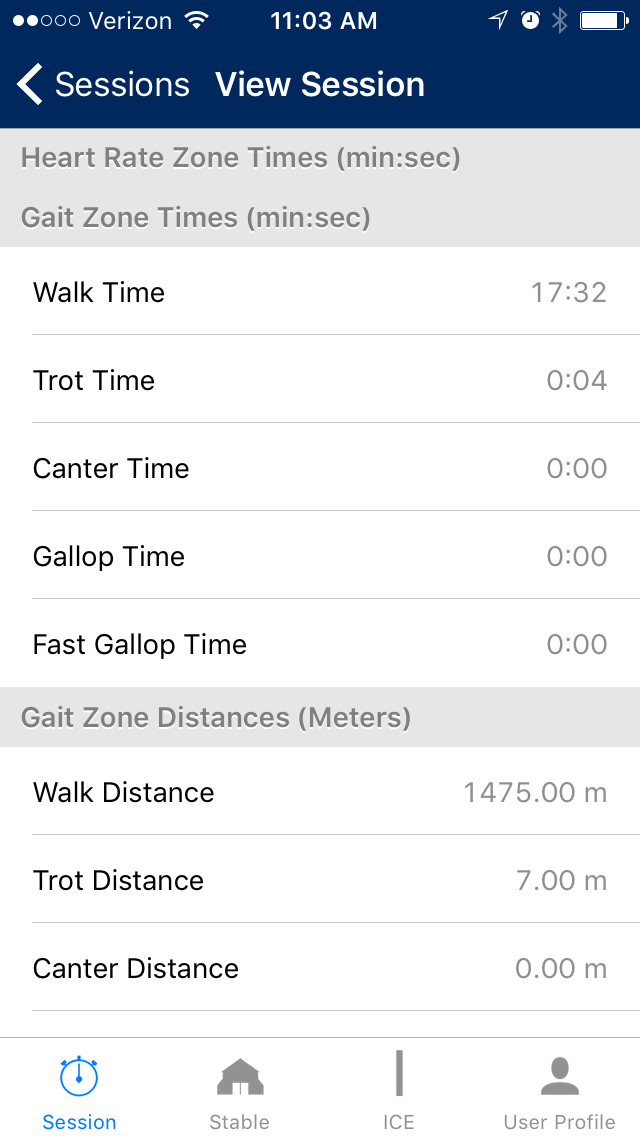Tap the Wi-Fi signal icon
The width and height of the screenshot is (640, 1136).
pyautogui.click(x=197, y=21)
